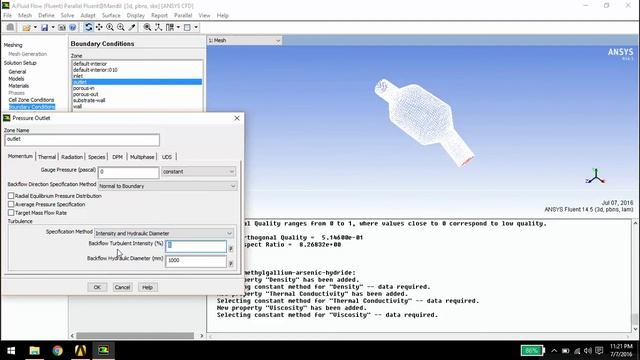This screenshot has height=360, width=640.
Task: Click the horizontal scrollbar under task panel
Action: 135,336
